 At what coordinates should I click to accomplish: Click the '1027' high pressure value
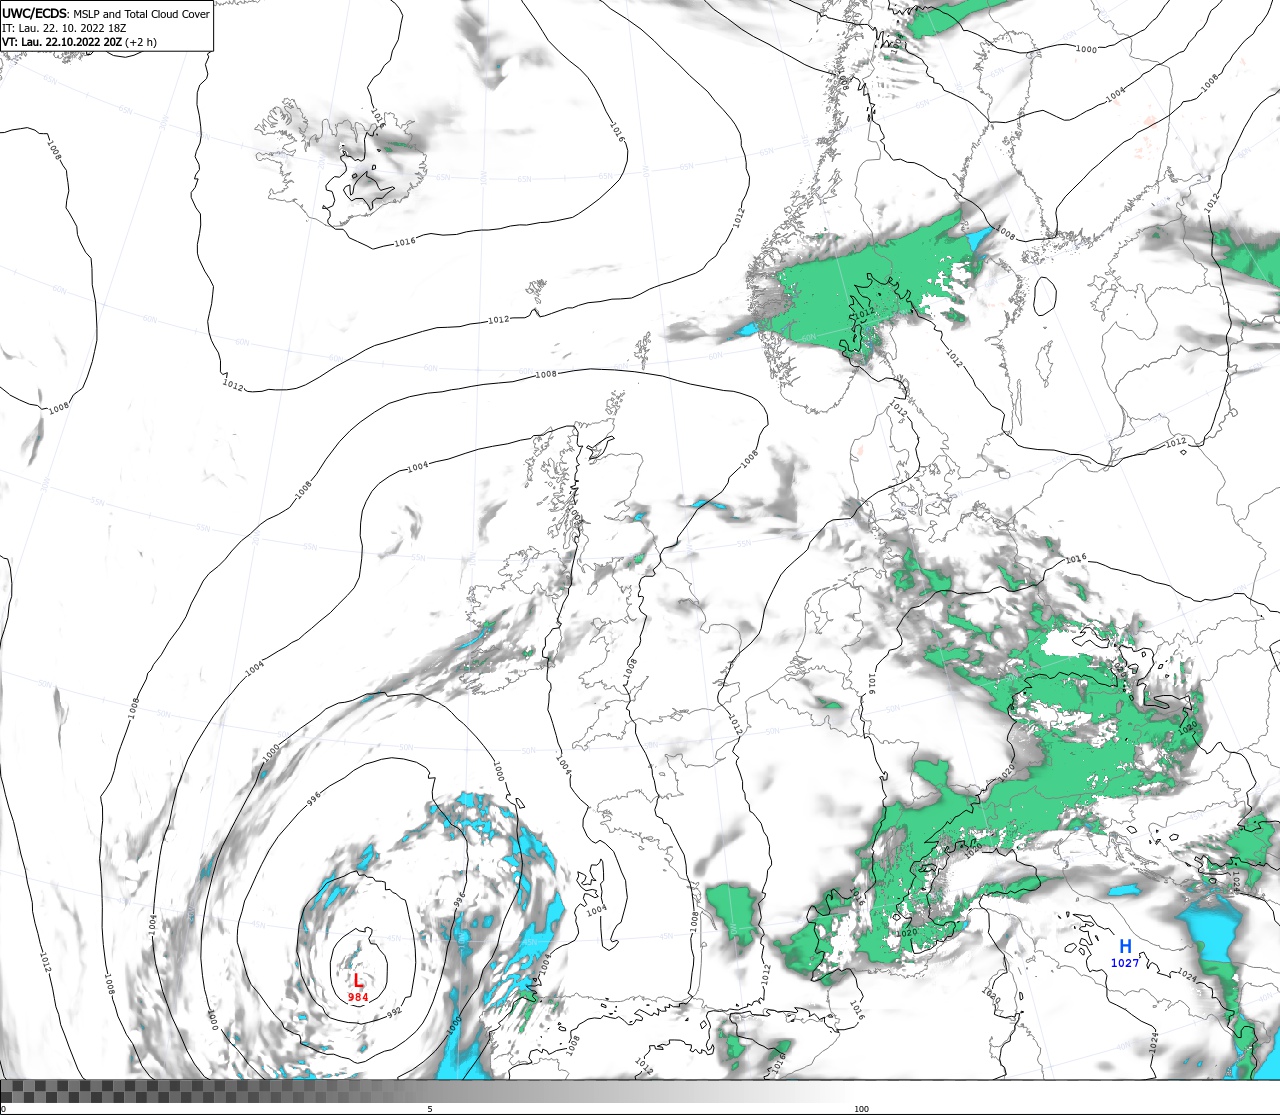[1125, 963]
